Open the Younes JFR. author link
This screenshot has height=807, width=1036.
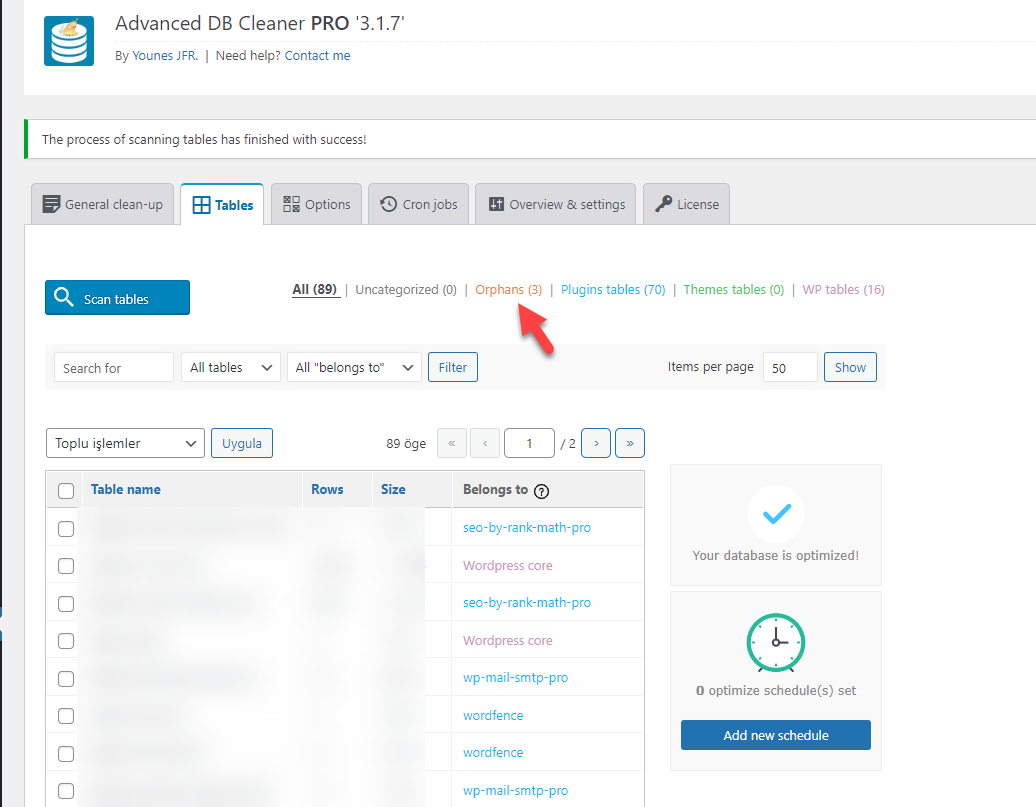(165, 56)
